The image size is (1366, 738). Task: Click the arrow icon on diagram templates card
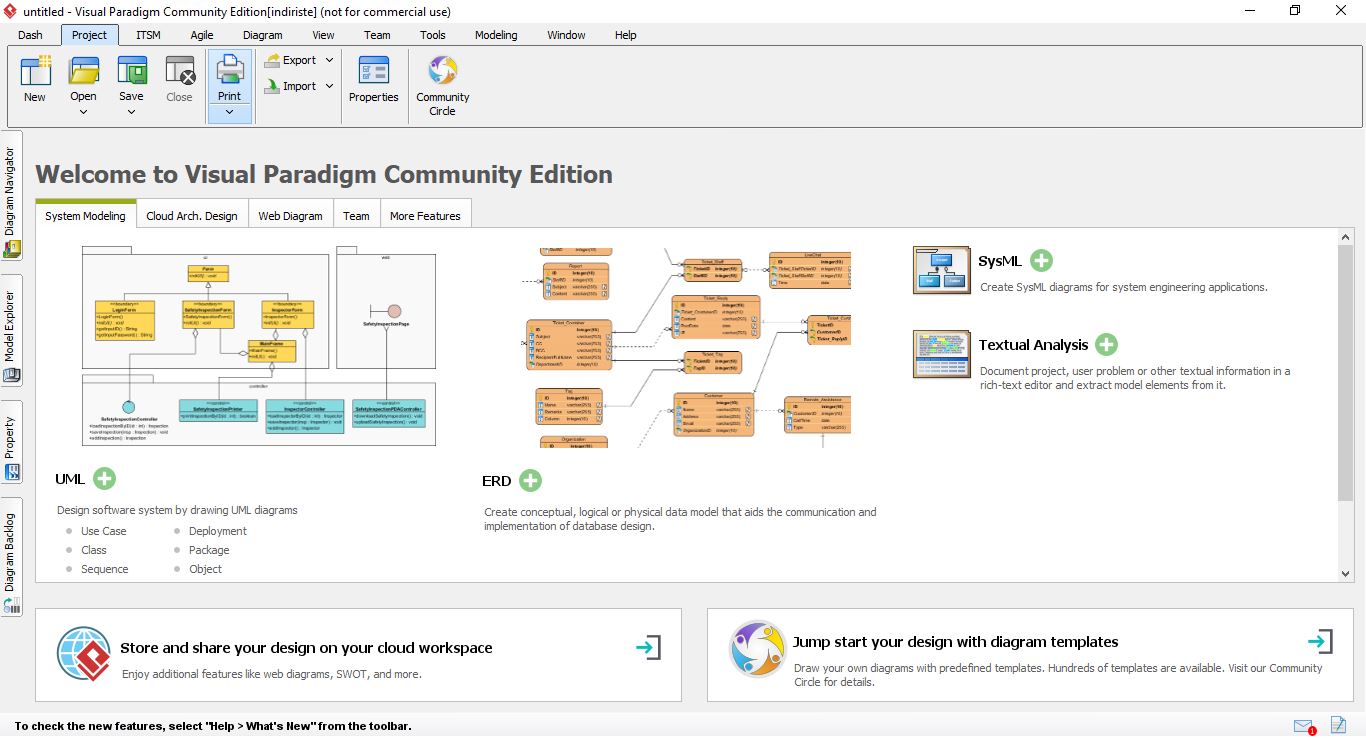coord(1320,641)
